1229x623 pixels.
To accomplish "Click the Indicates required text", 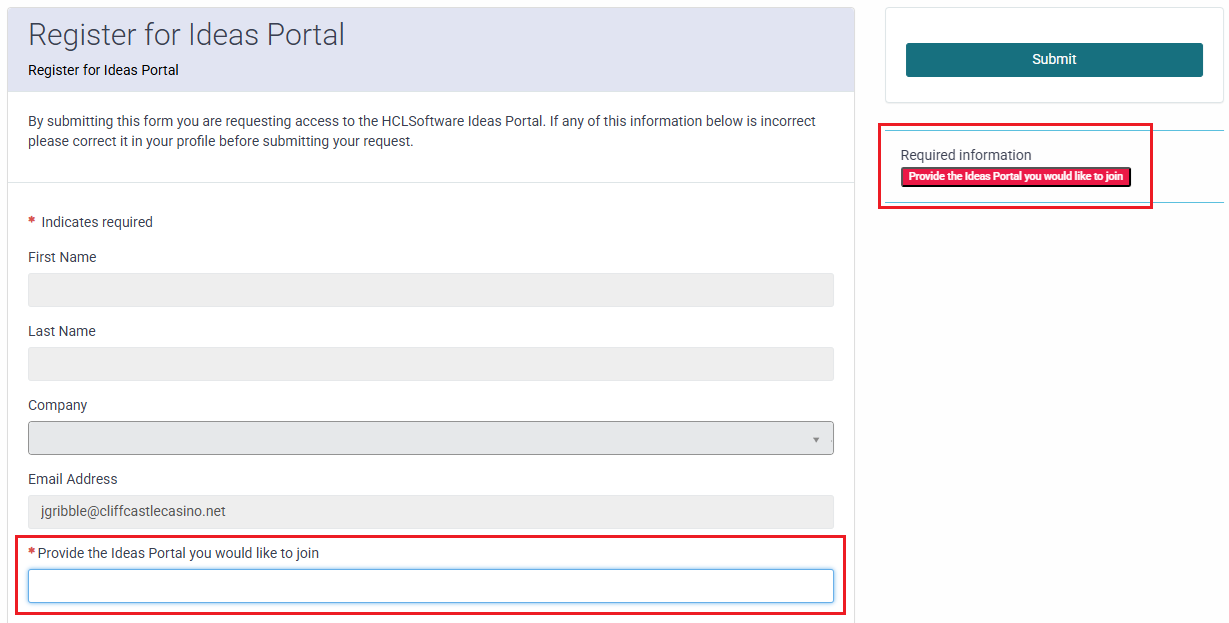I will [97, 222].
